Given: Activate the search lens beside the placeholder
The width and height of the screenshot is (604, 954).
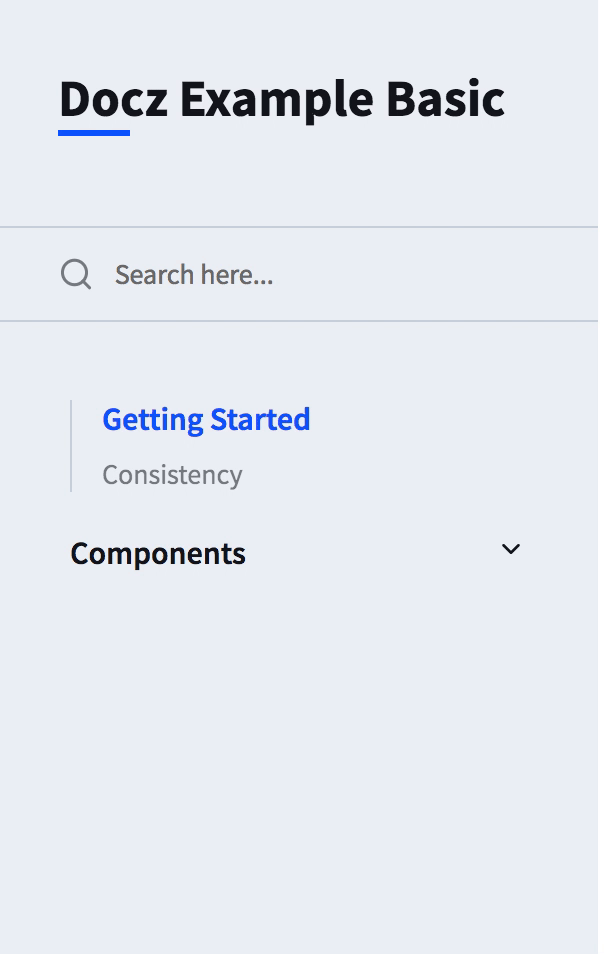Looking at the screenshot, I should 76,274.
